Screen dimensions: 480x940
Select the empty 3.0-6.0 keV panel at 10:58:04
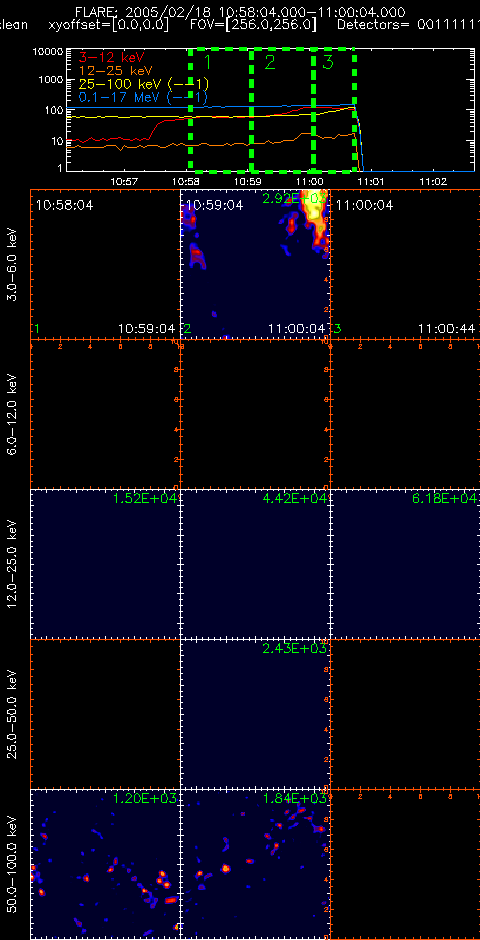pos(105,264)
